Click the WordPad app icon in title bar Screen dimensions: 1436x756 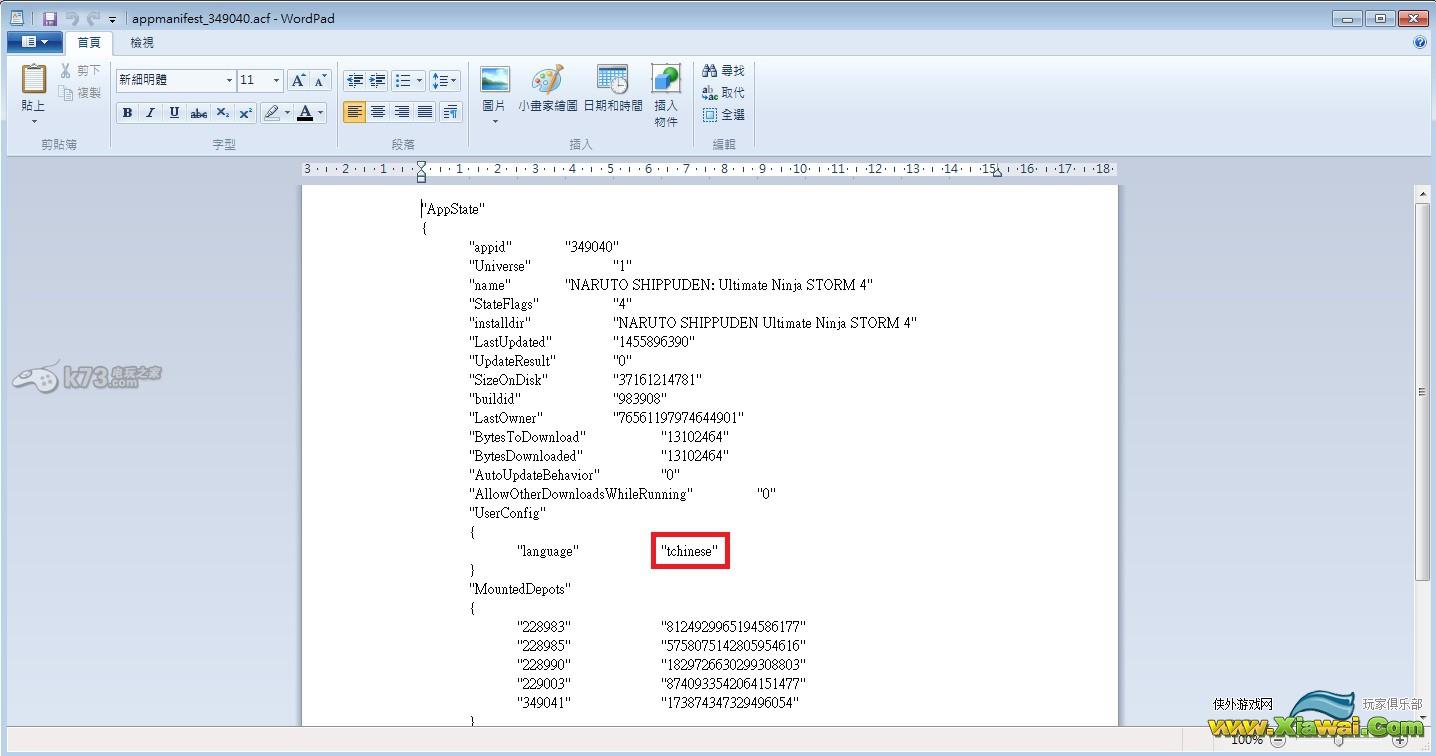click(17, 18)
